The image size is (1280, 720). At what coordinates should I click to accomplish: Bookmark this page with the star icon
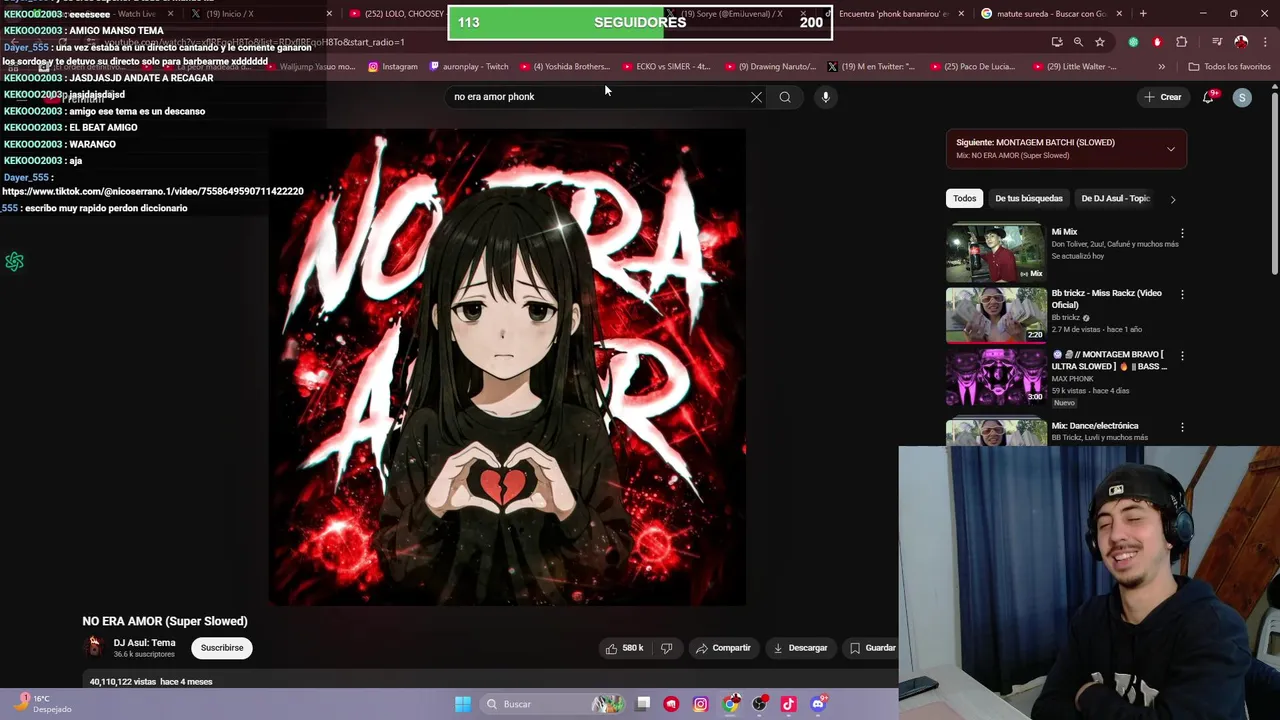click(1099, 42)
